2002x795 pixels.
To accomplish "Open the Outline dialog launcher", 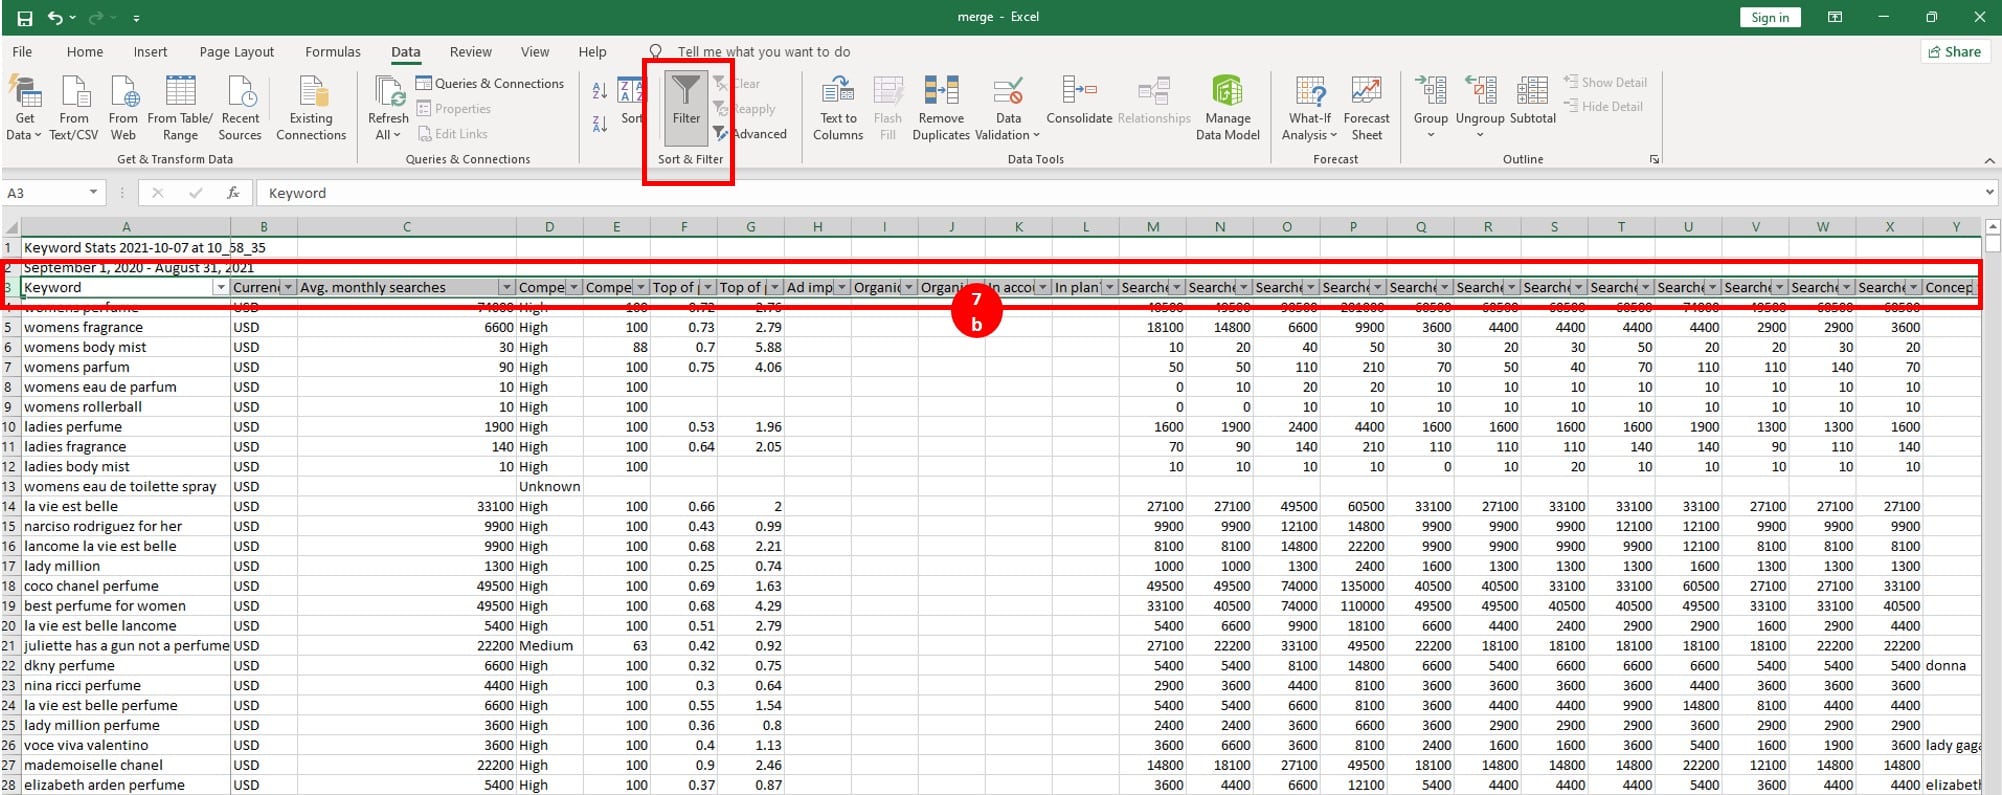I will pyautogui.click(x=1654, y=160).
